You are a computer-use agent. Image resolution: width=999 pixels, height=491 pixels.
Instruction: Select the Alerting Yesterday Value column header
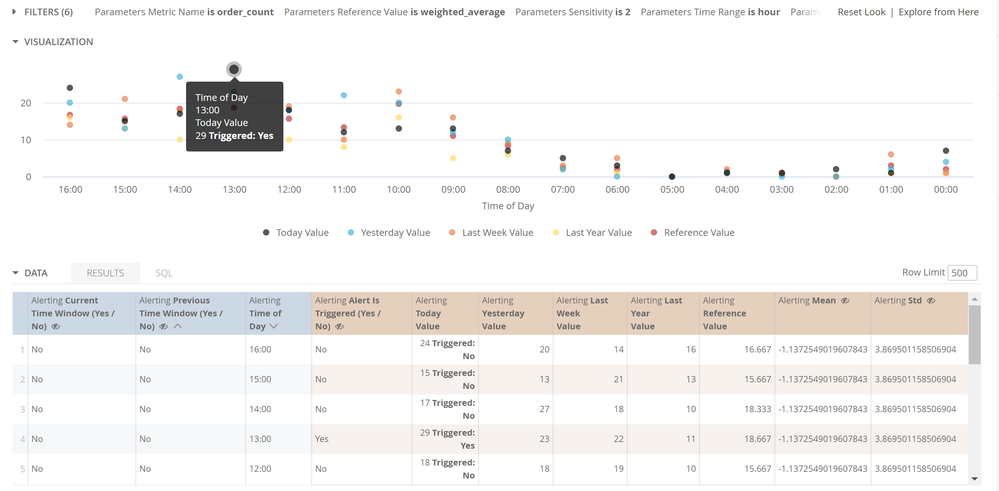(515, 313)
